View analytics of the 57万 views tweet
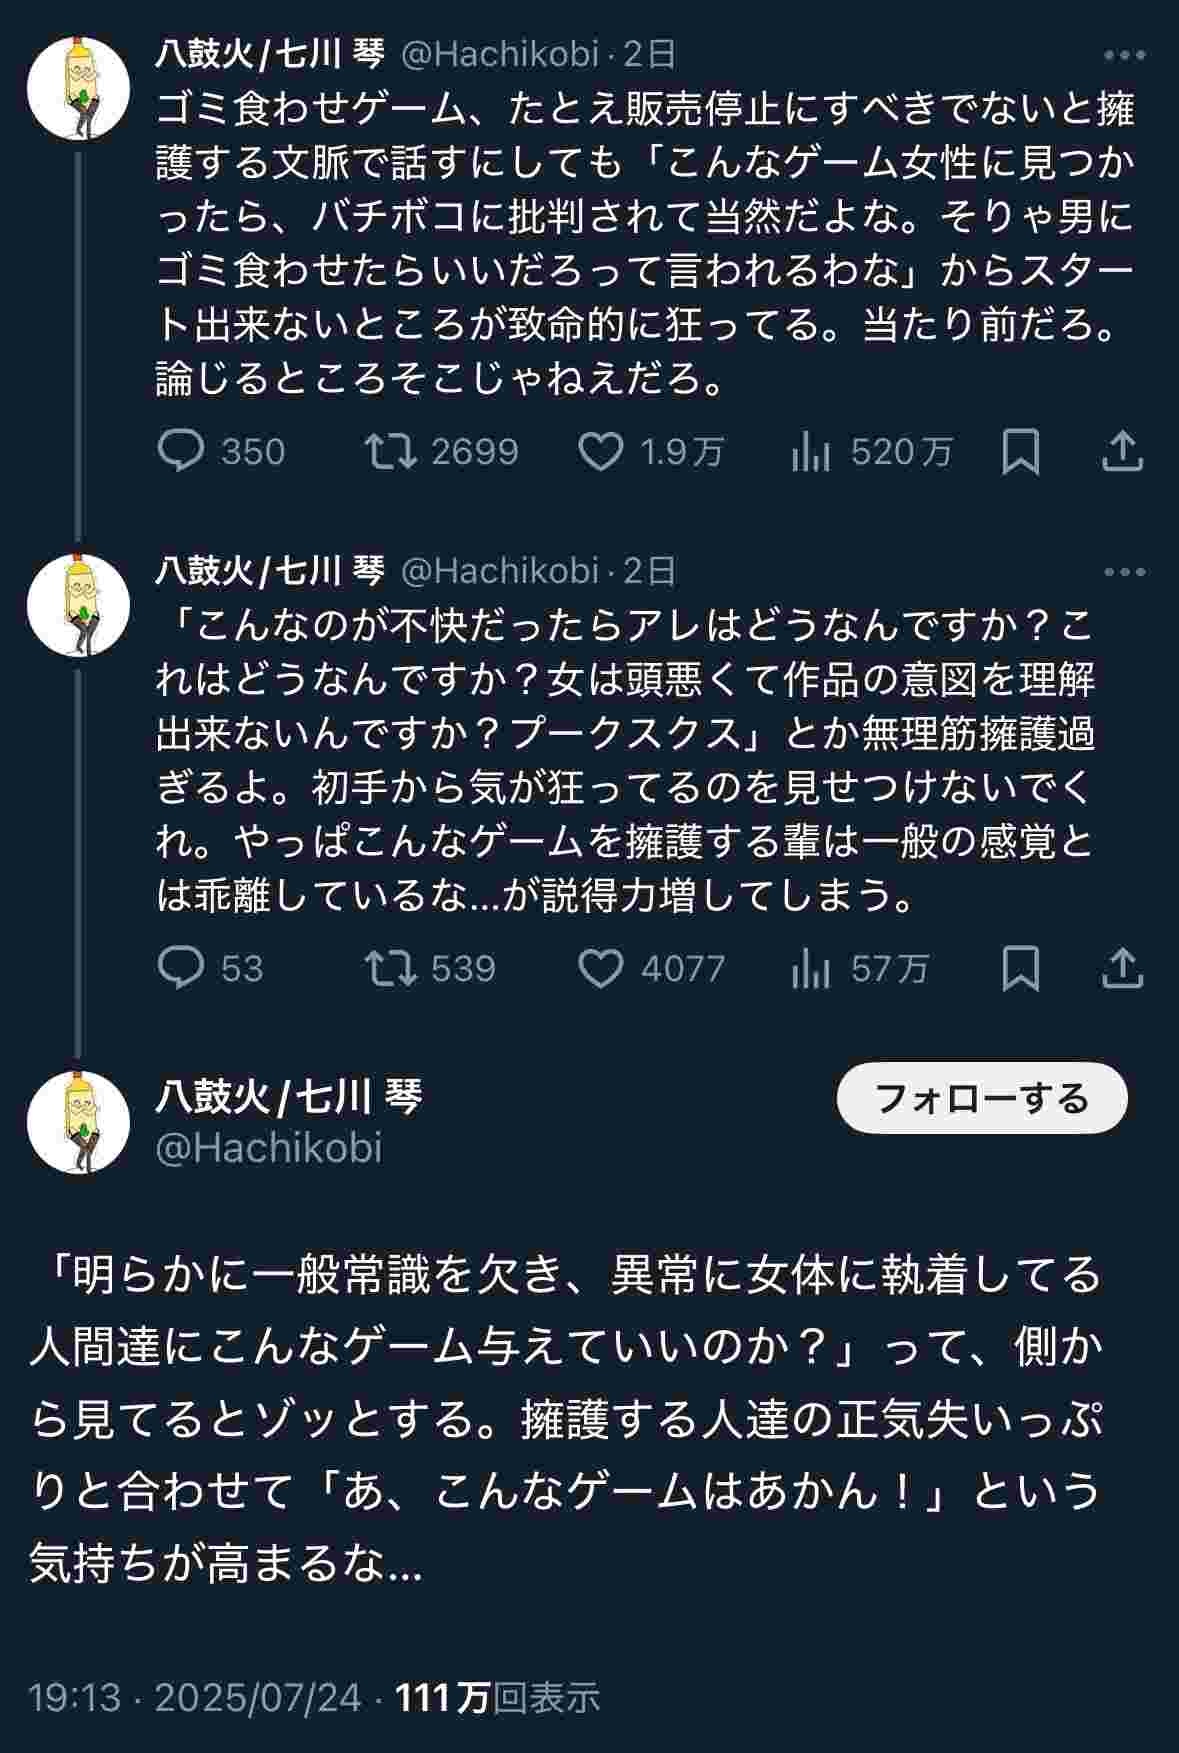This screenshot has height=1753, width=1179. pos(811,968)
